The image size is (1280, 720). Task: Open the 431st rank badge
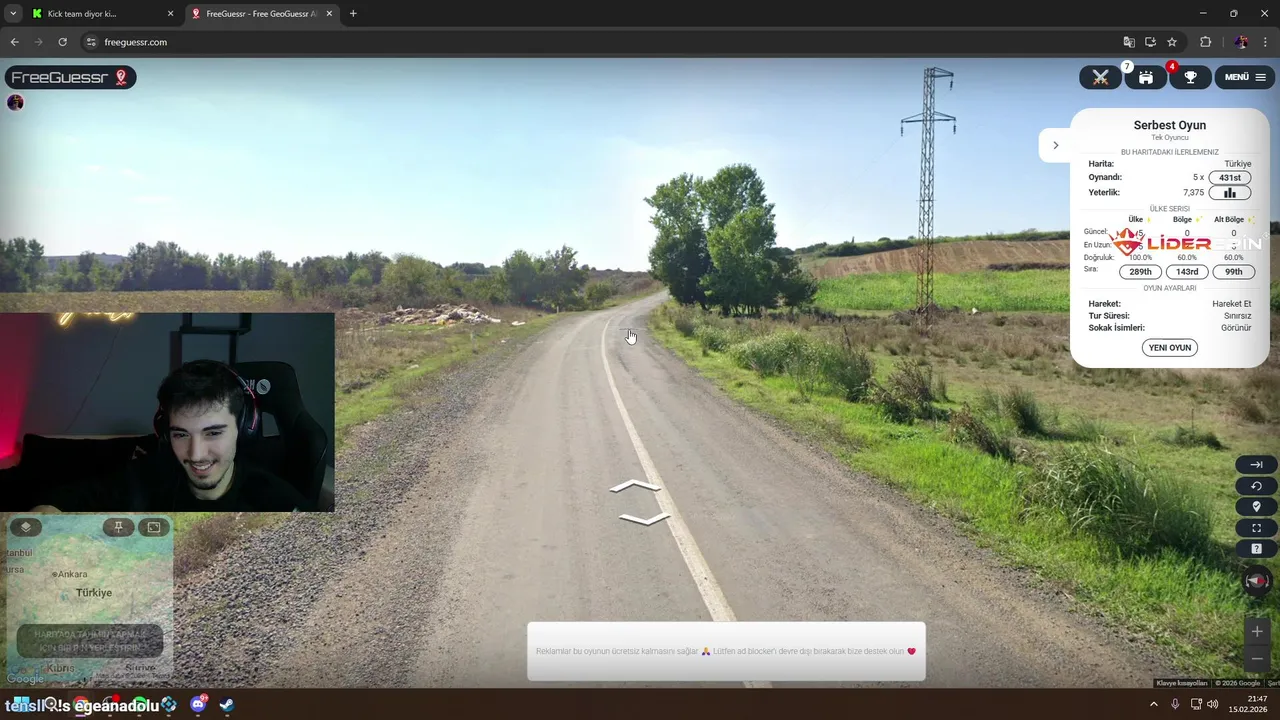pos(1230,177)
